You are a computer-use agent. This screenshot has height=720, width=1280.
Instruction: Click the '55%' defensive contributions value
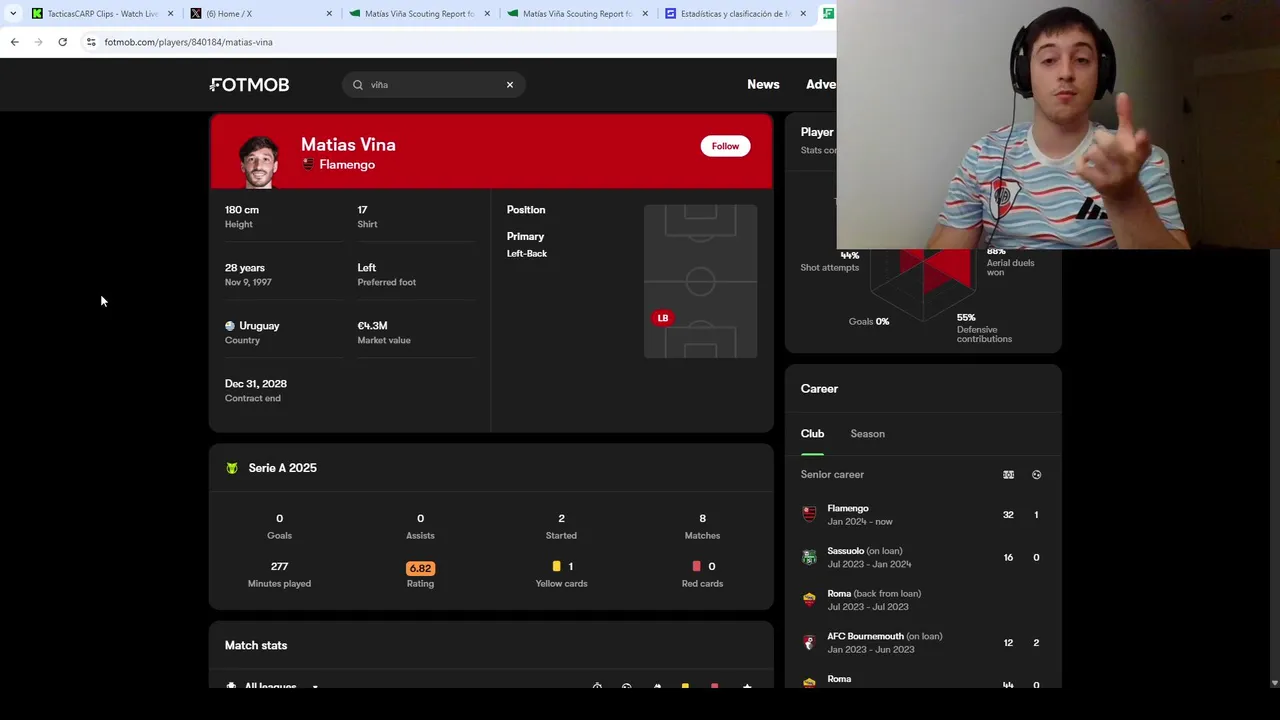(x=966, y=318)
